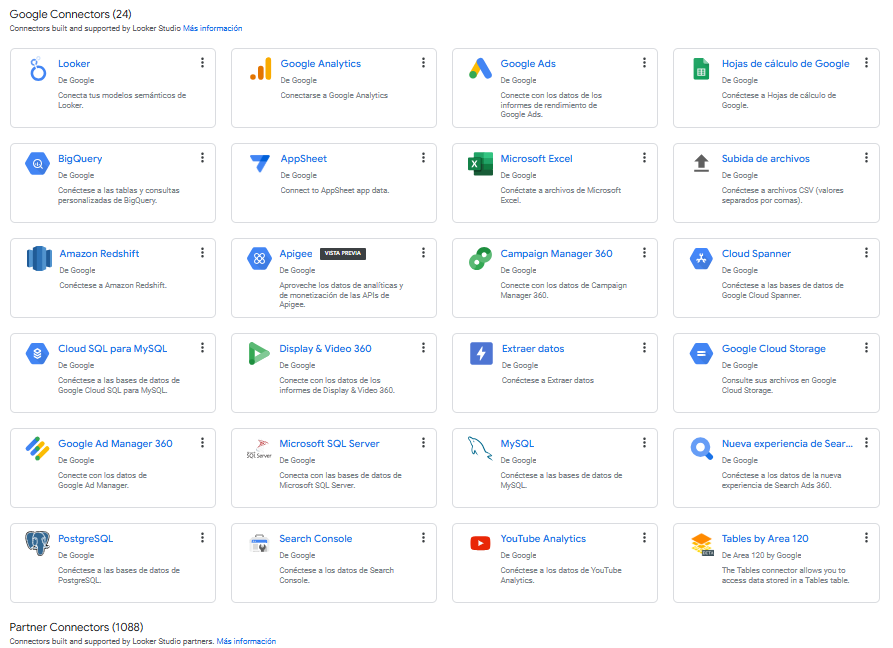Select the Google Cloud Storage icon
Viewport: 893px width, 648px height.
(x=701, y=354)
